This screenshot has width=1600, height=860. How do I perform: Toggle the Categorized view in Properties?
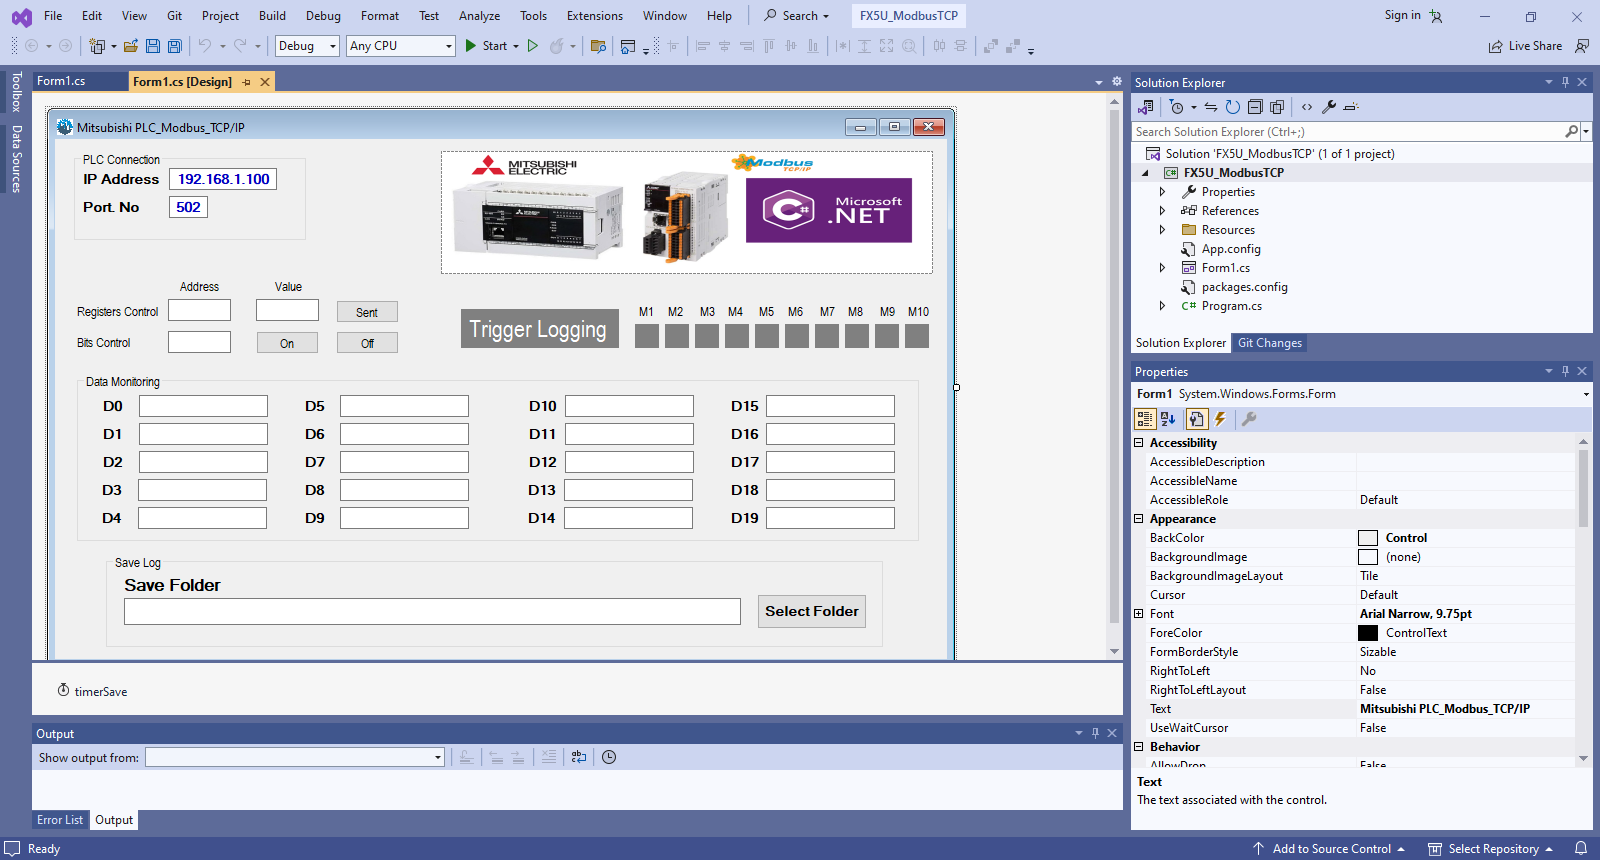[x=1145, y=419]
